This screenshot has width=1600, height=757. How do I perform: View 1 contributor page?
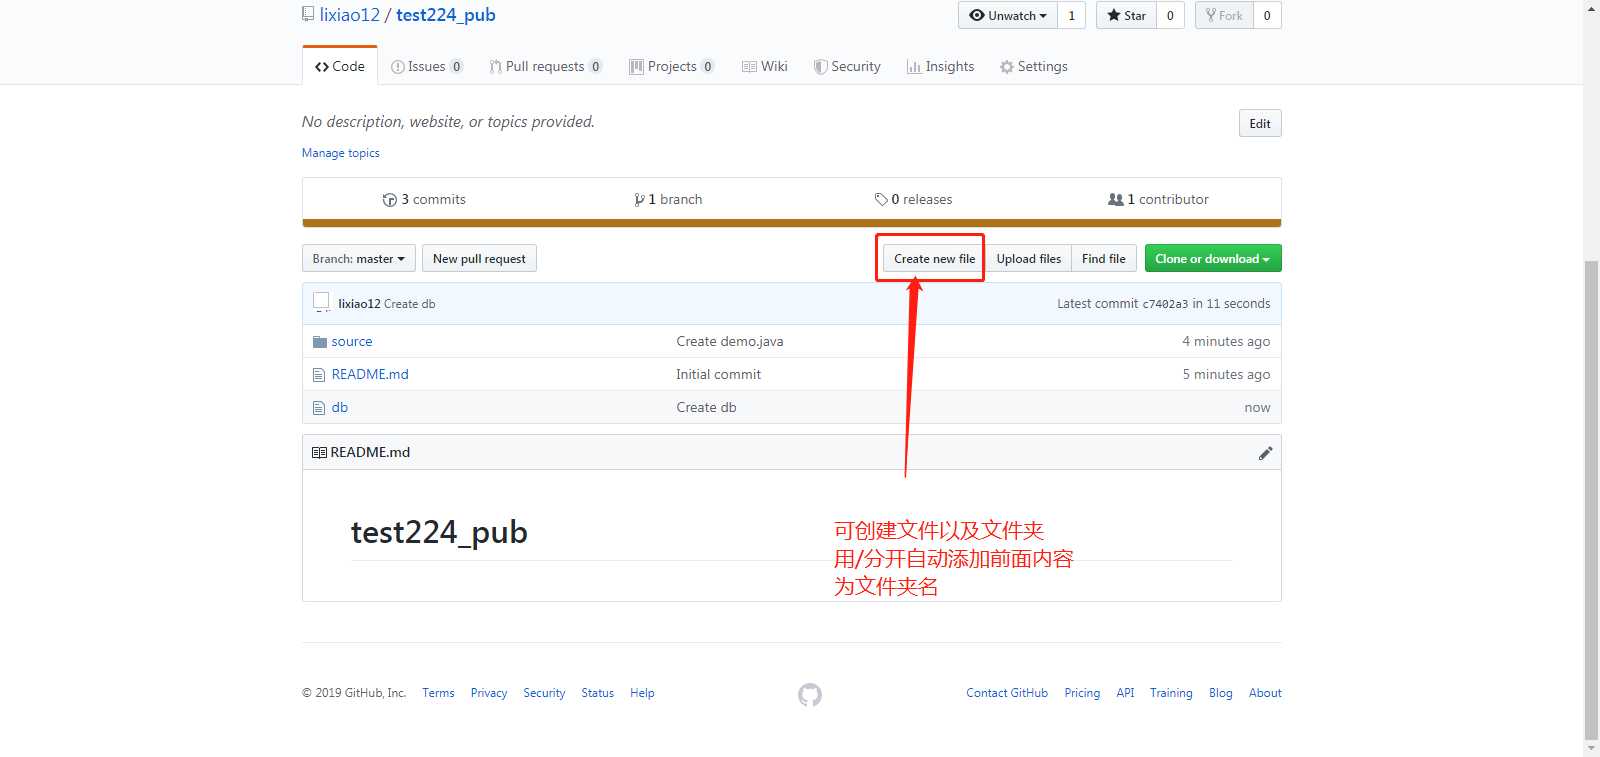pos(1158,200)
